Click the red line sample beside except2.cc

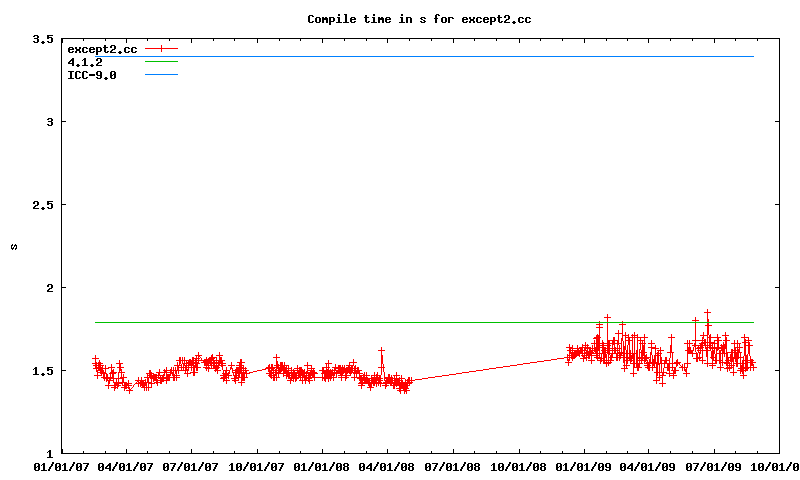pyautogui.click(x=160, y=49)
